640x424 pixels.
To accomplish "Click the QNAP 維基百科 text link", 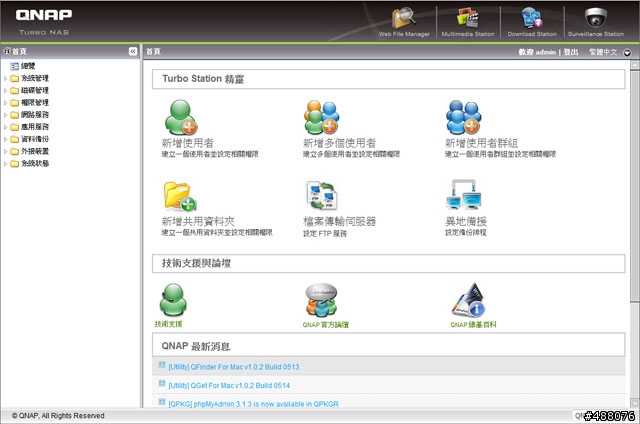I will [x=473, y=325].
